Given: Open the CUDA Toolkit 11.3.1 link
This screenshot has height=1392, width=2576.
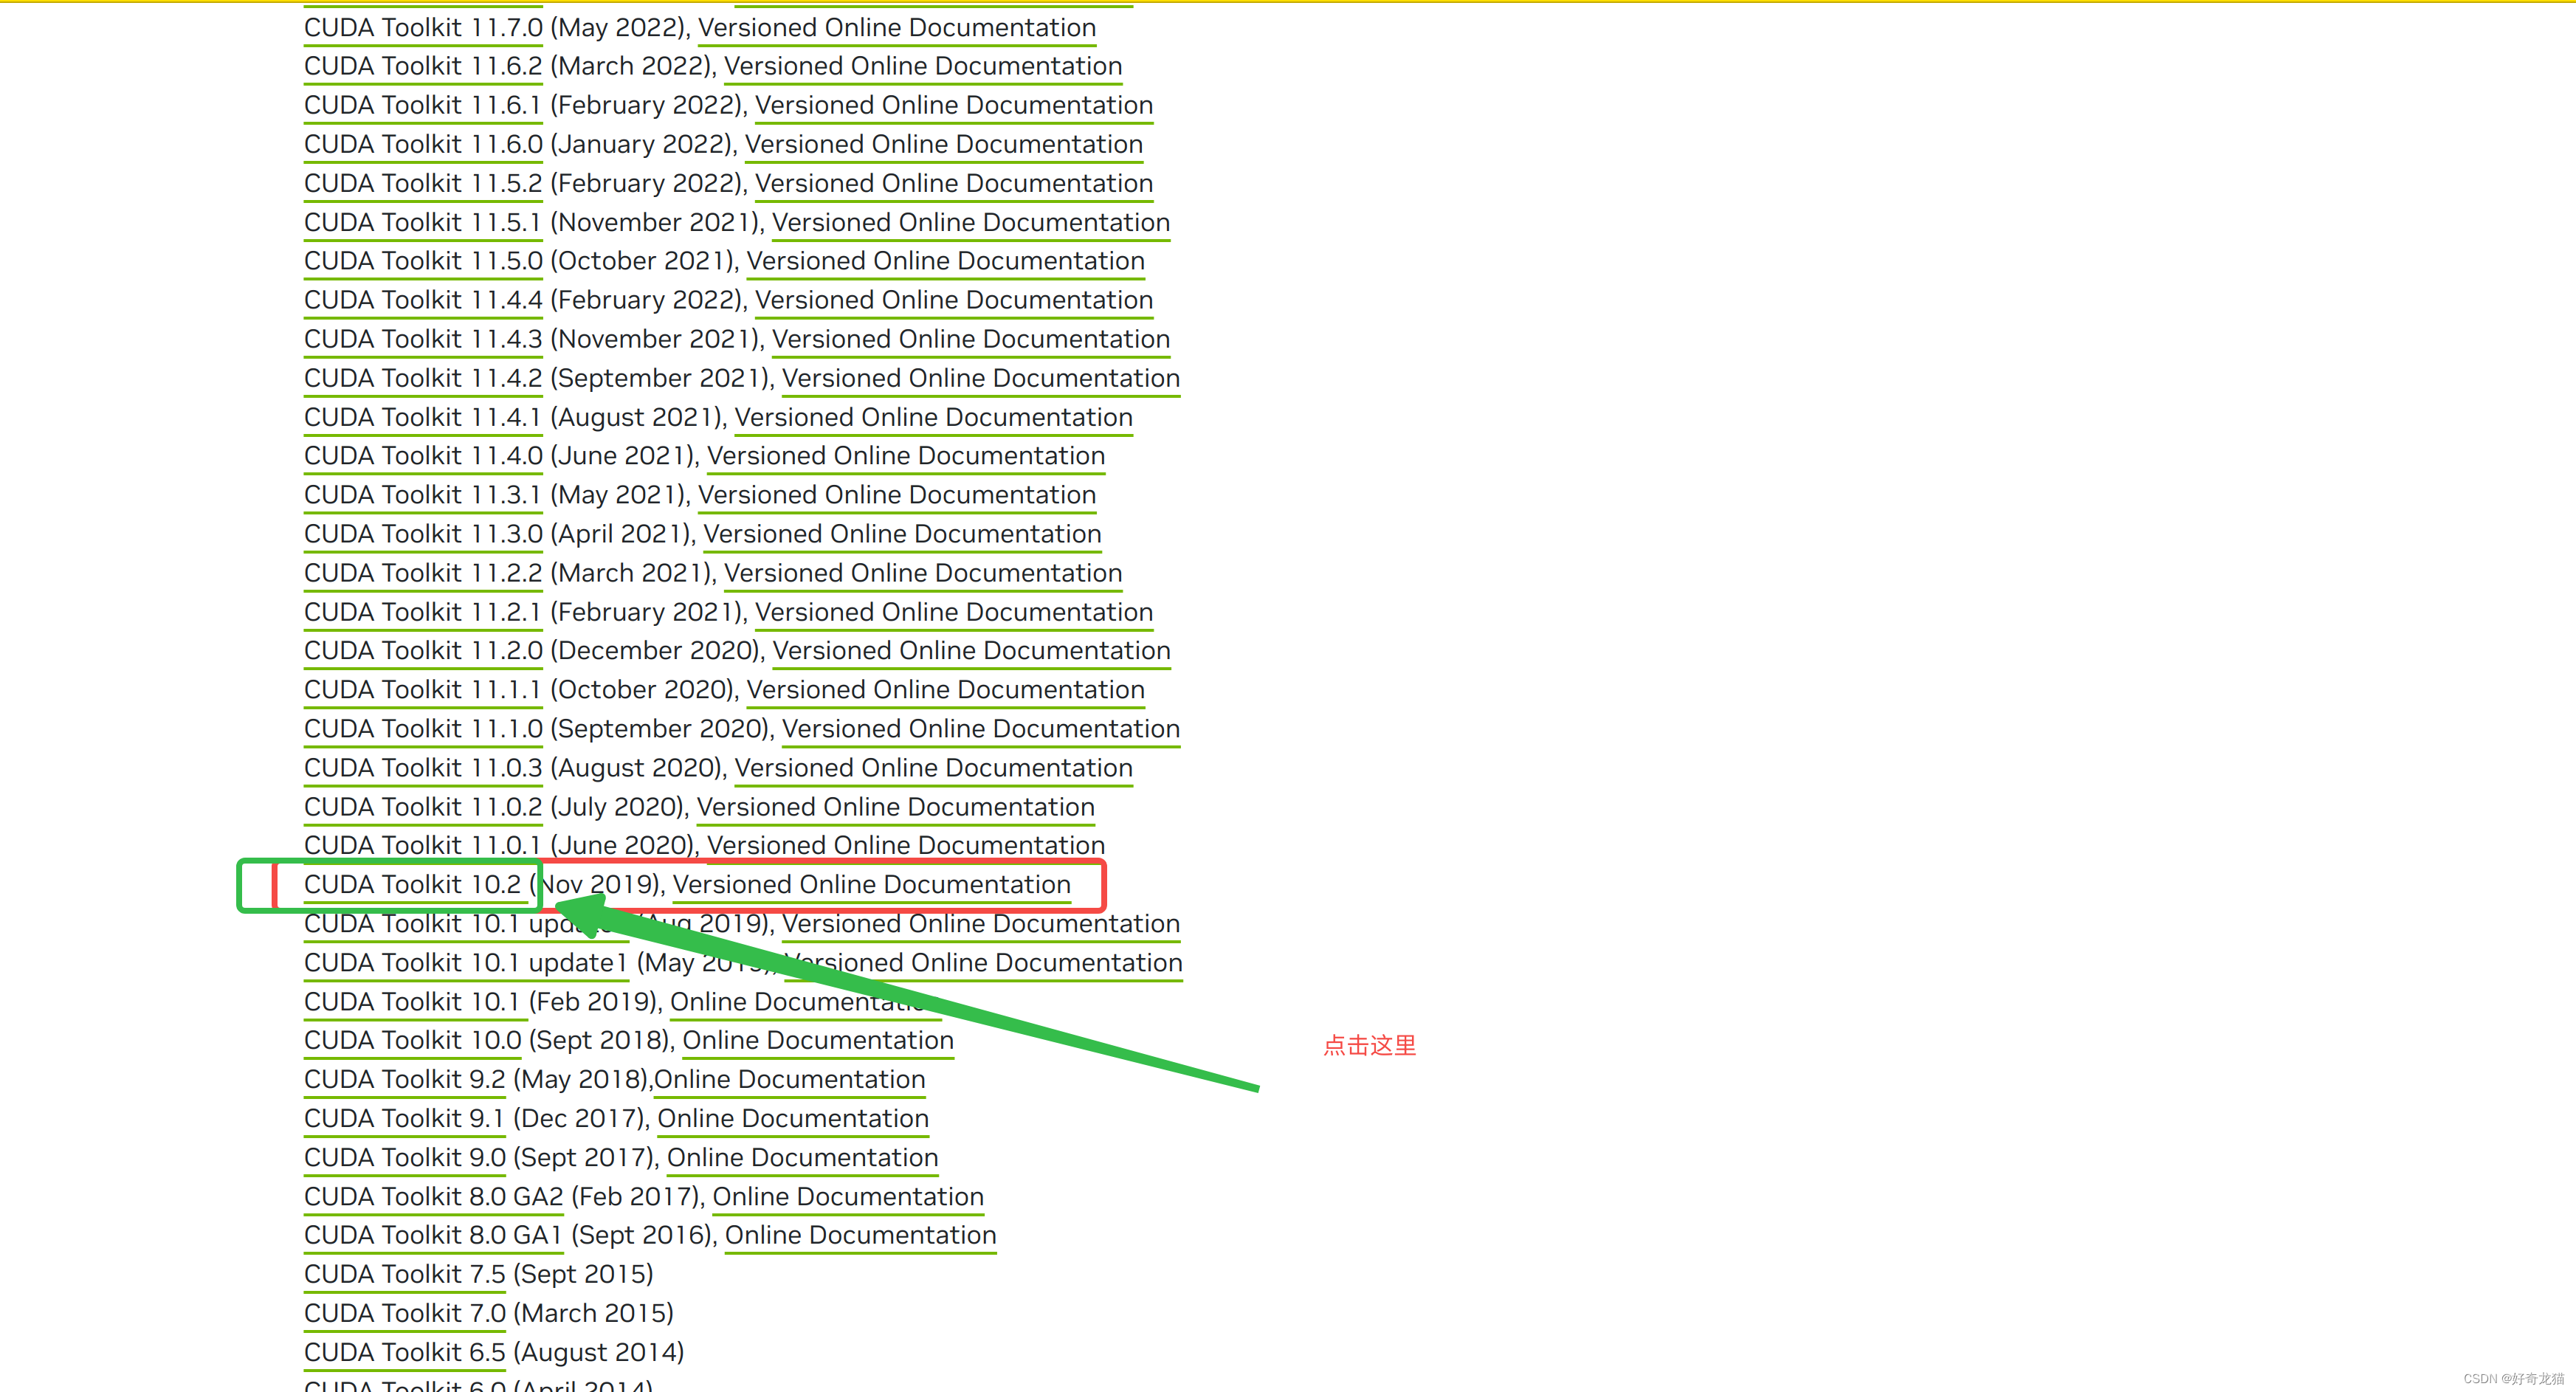Looking at the screenshot, I should pos(423,496).
